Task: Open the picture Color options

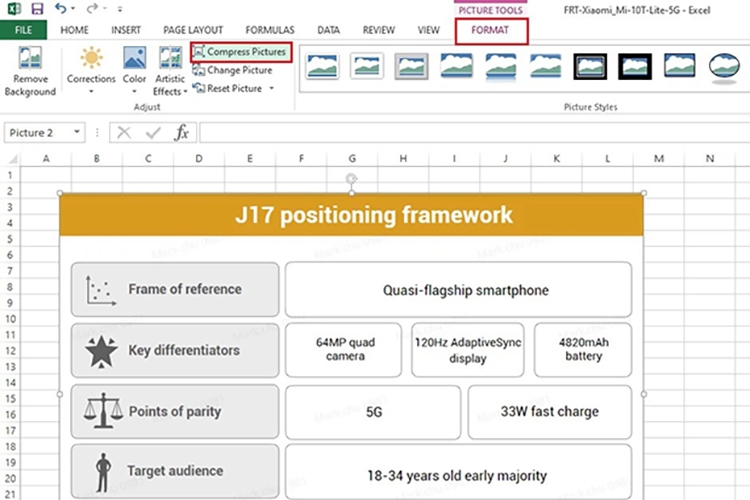Action: coord(134,70)
